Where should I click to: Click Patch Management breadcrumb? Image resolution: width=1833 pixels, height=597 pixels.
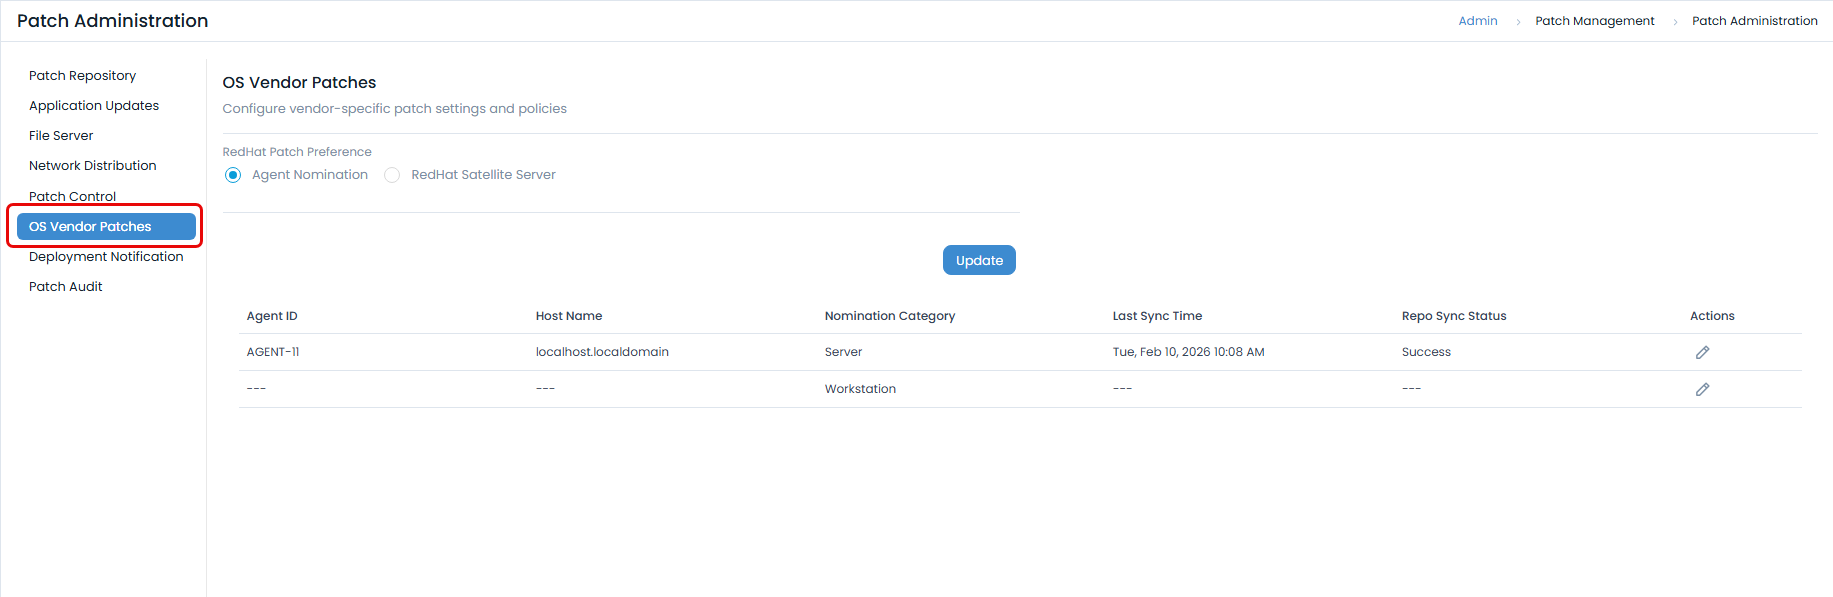click(x=1594, y=21)
